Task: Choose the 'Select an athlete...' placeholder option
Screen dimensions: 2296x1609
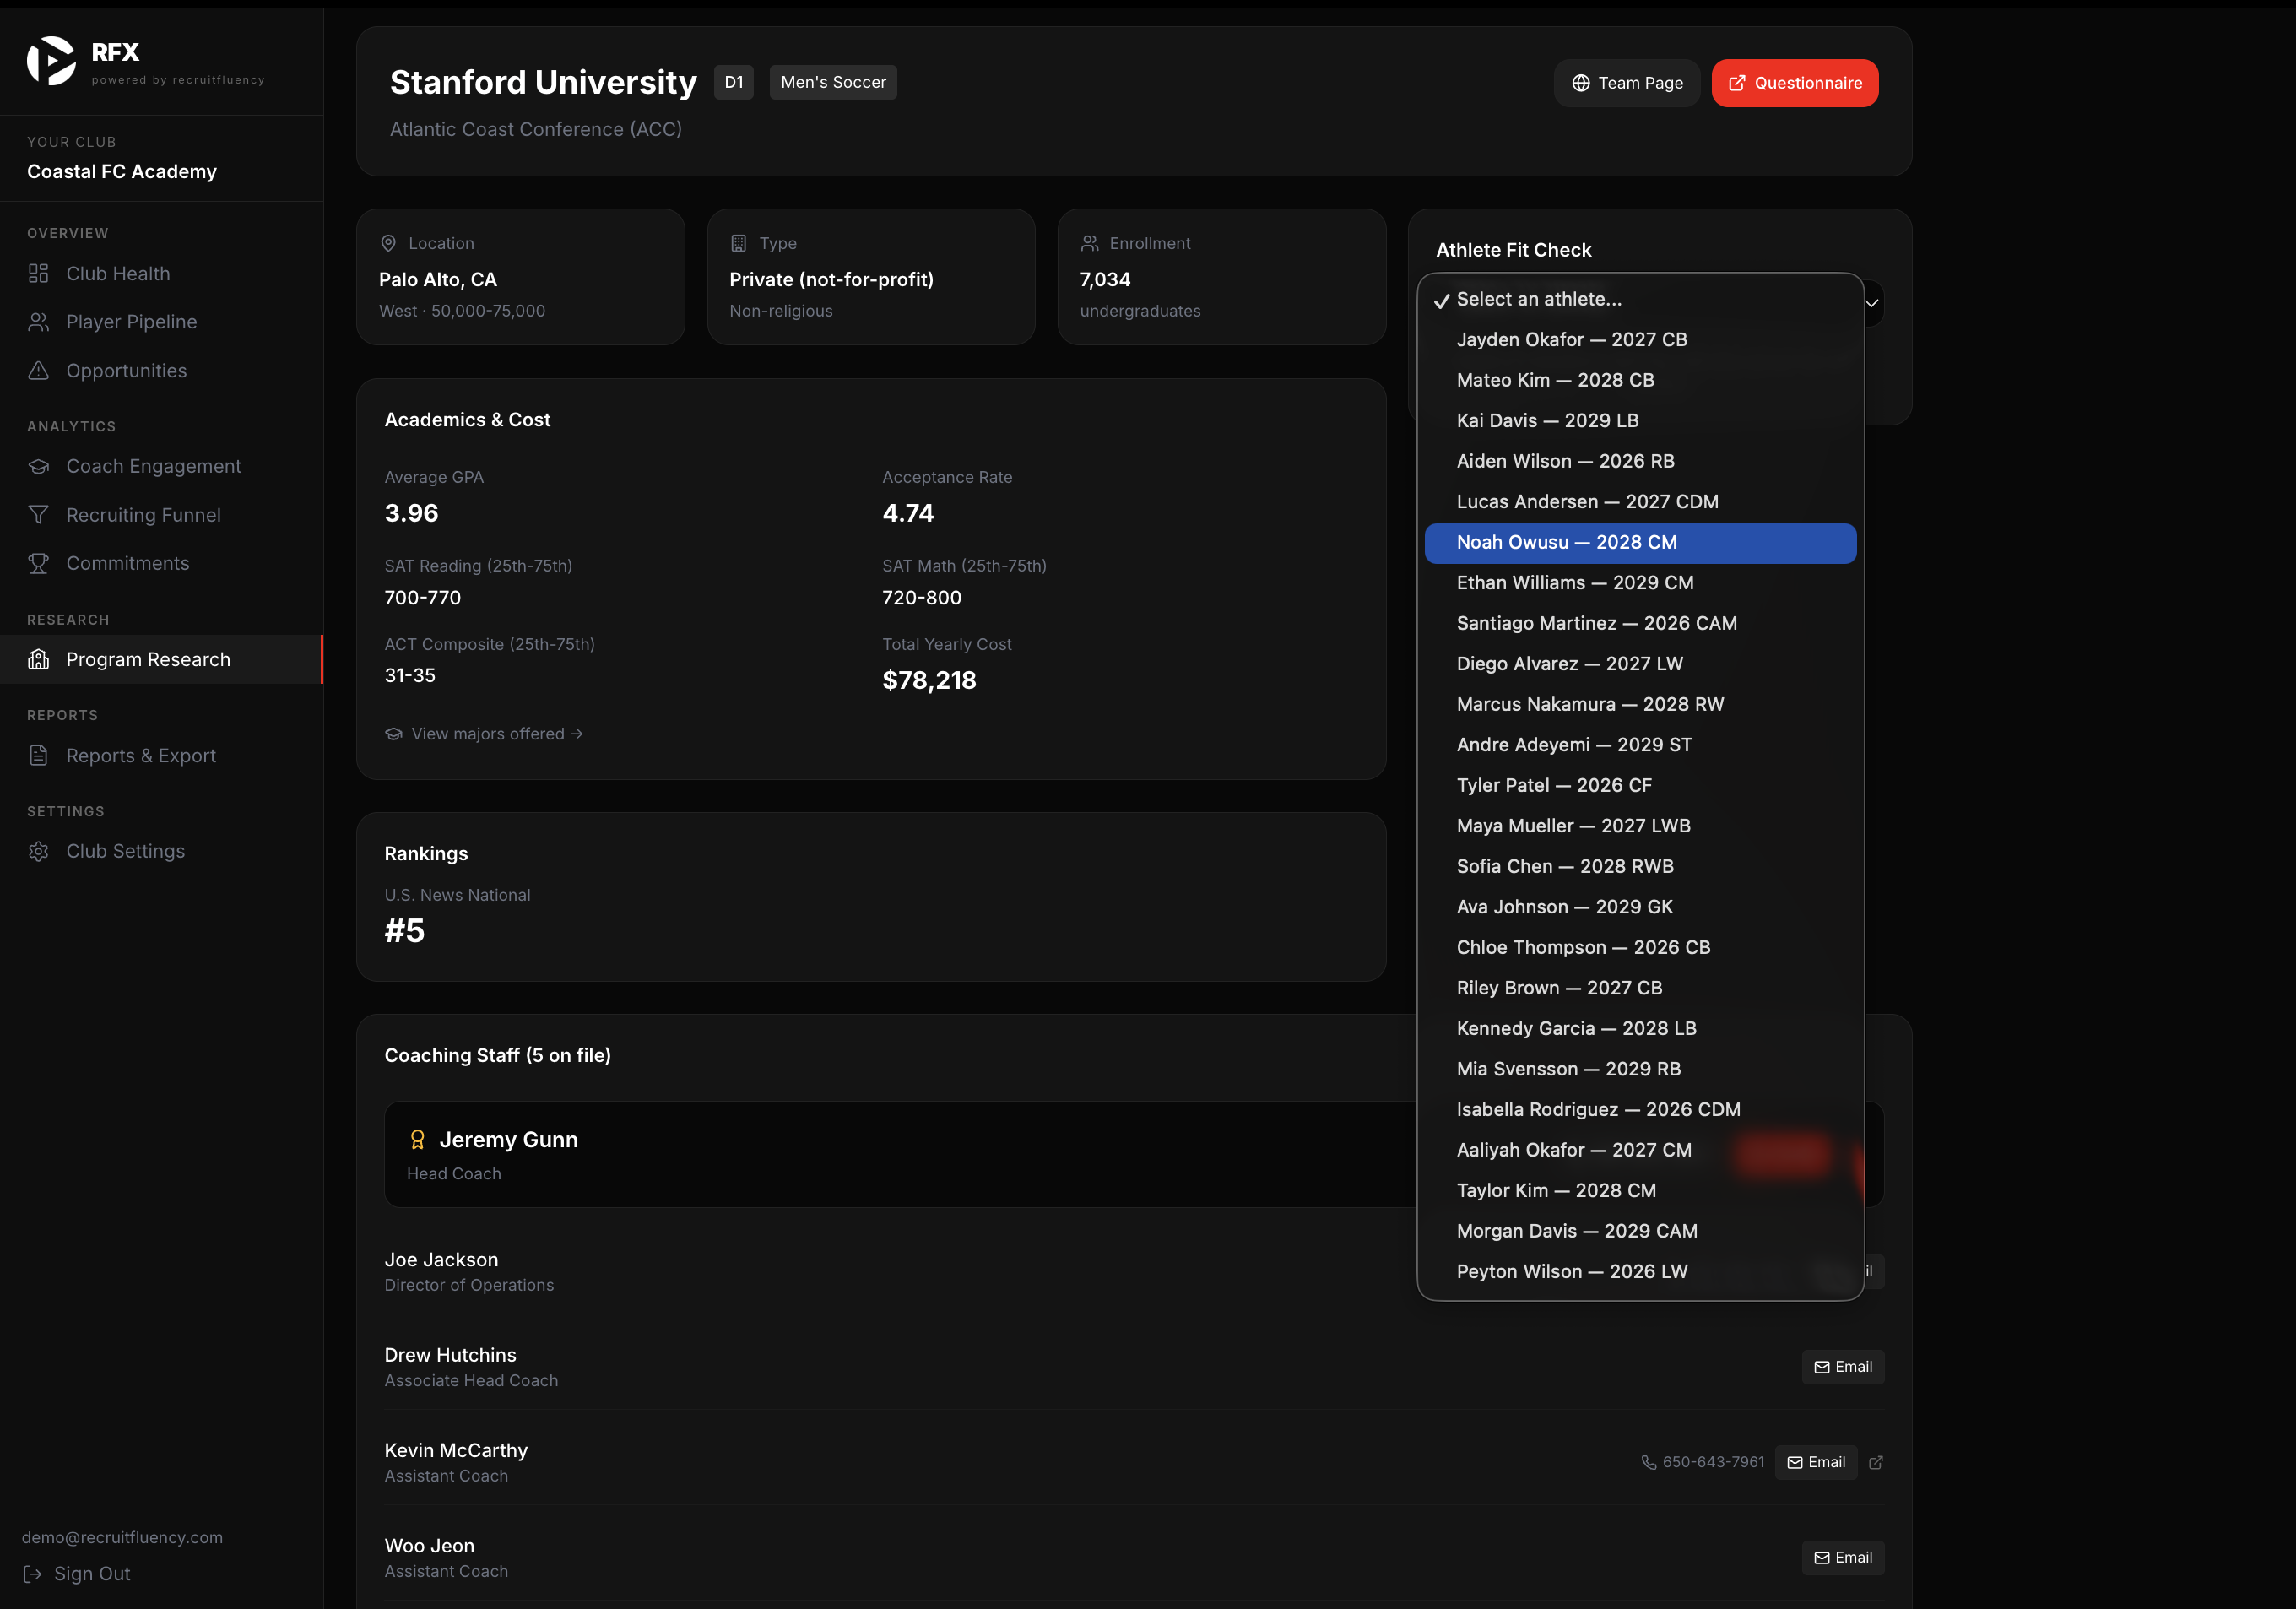Action: pos(1640,299)
